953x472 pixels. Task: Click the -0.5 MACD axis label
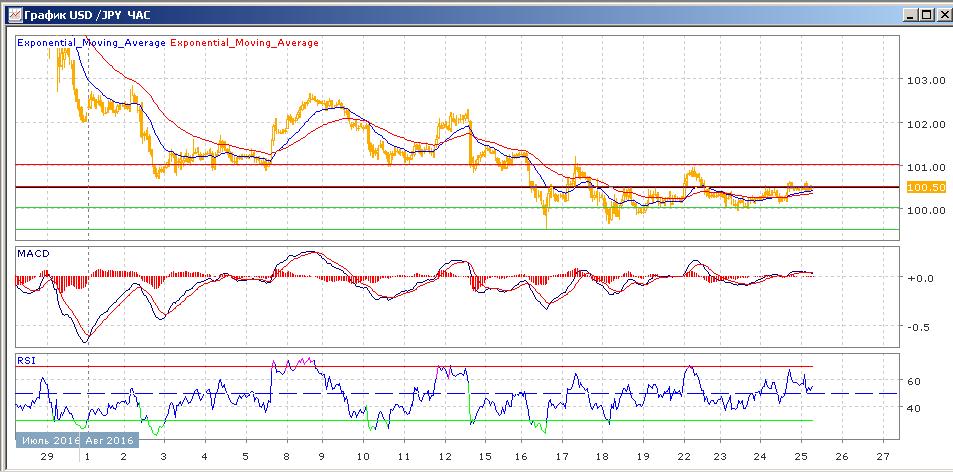pyautogui.click(x=917, y=327)
